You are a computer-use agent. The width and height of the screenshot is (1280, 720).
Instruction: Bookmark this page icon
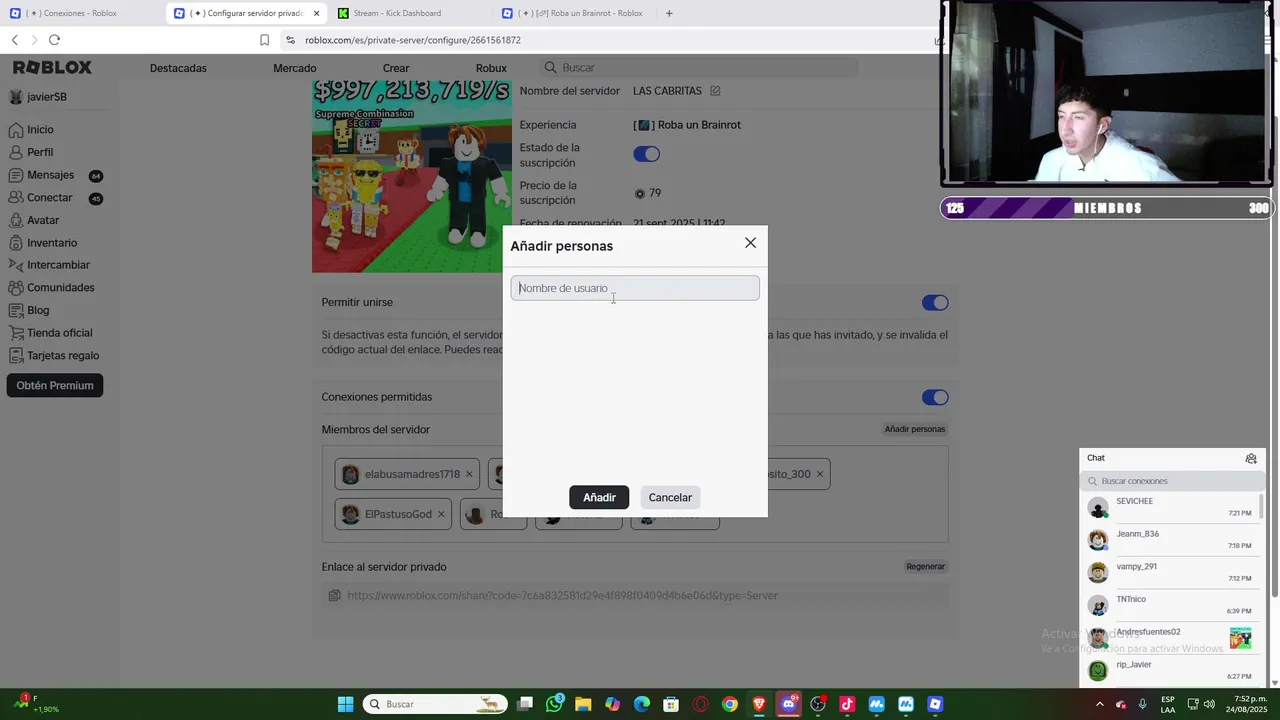[x=264, y=40]
